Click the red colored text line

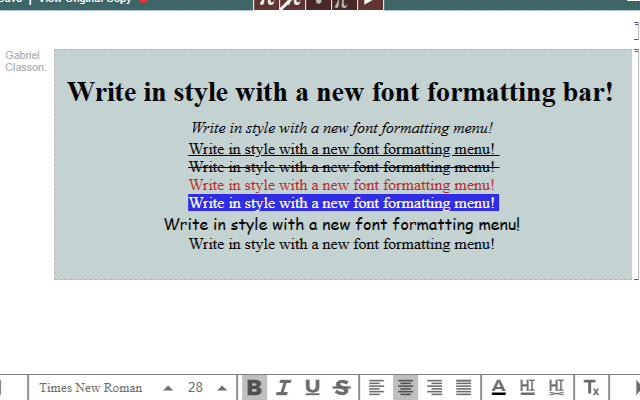click(342, 185)
